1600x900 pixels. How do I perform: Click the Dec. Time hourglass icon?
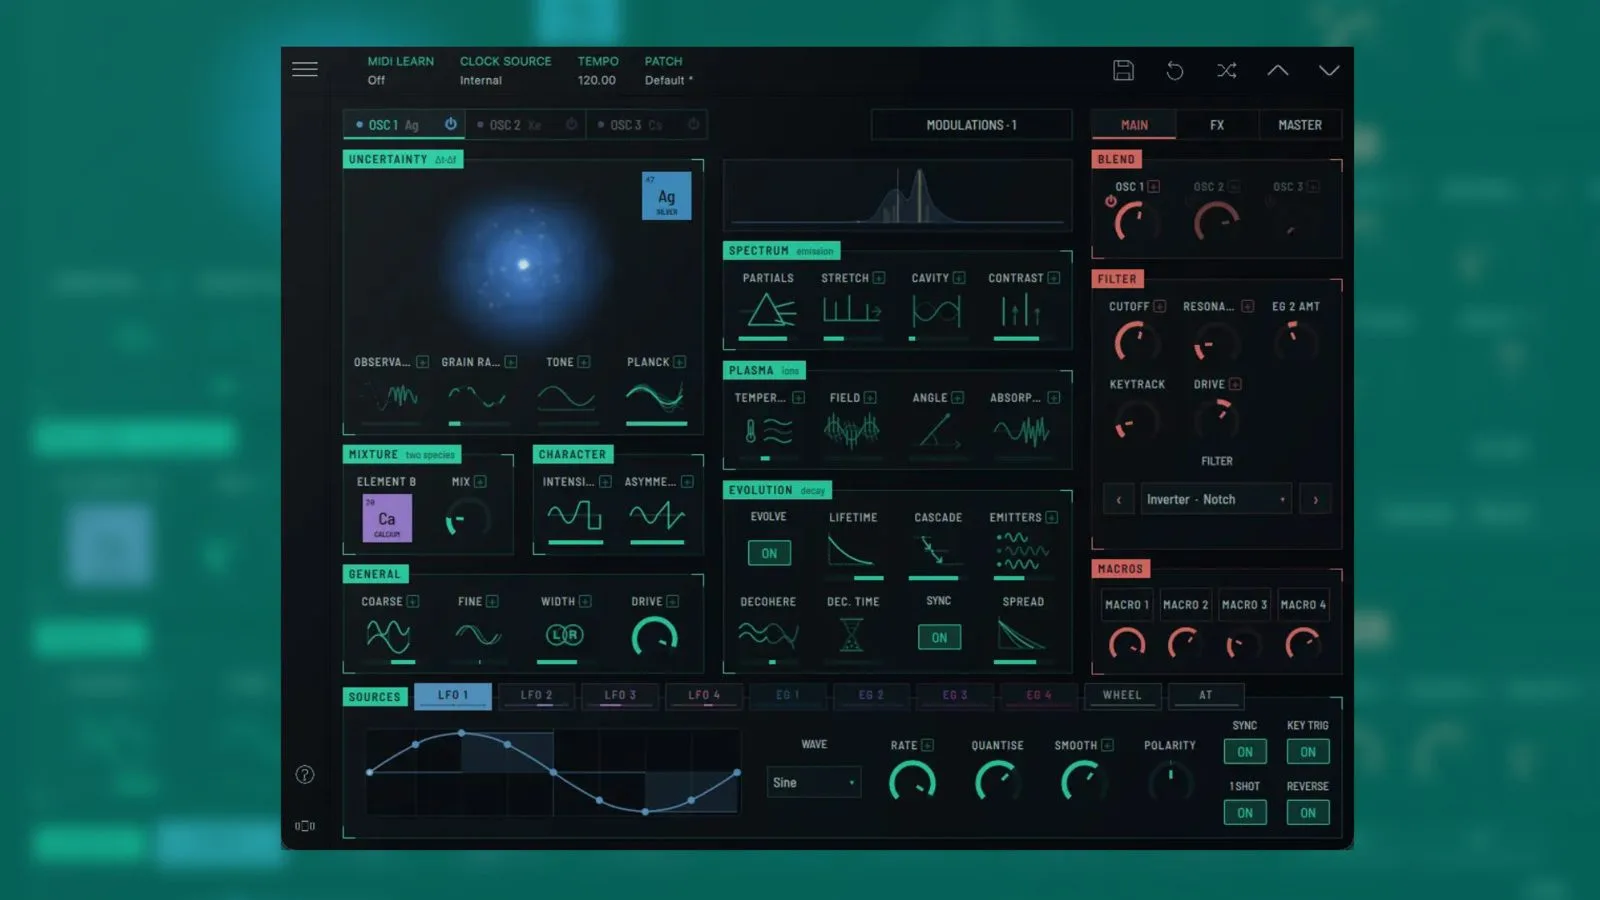point(851,635)
